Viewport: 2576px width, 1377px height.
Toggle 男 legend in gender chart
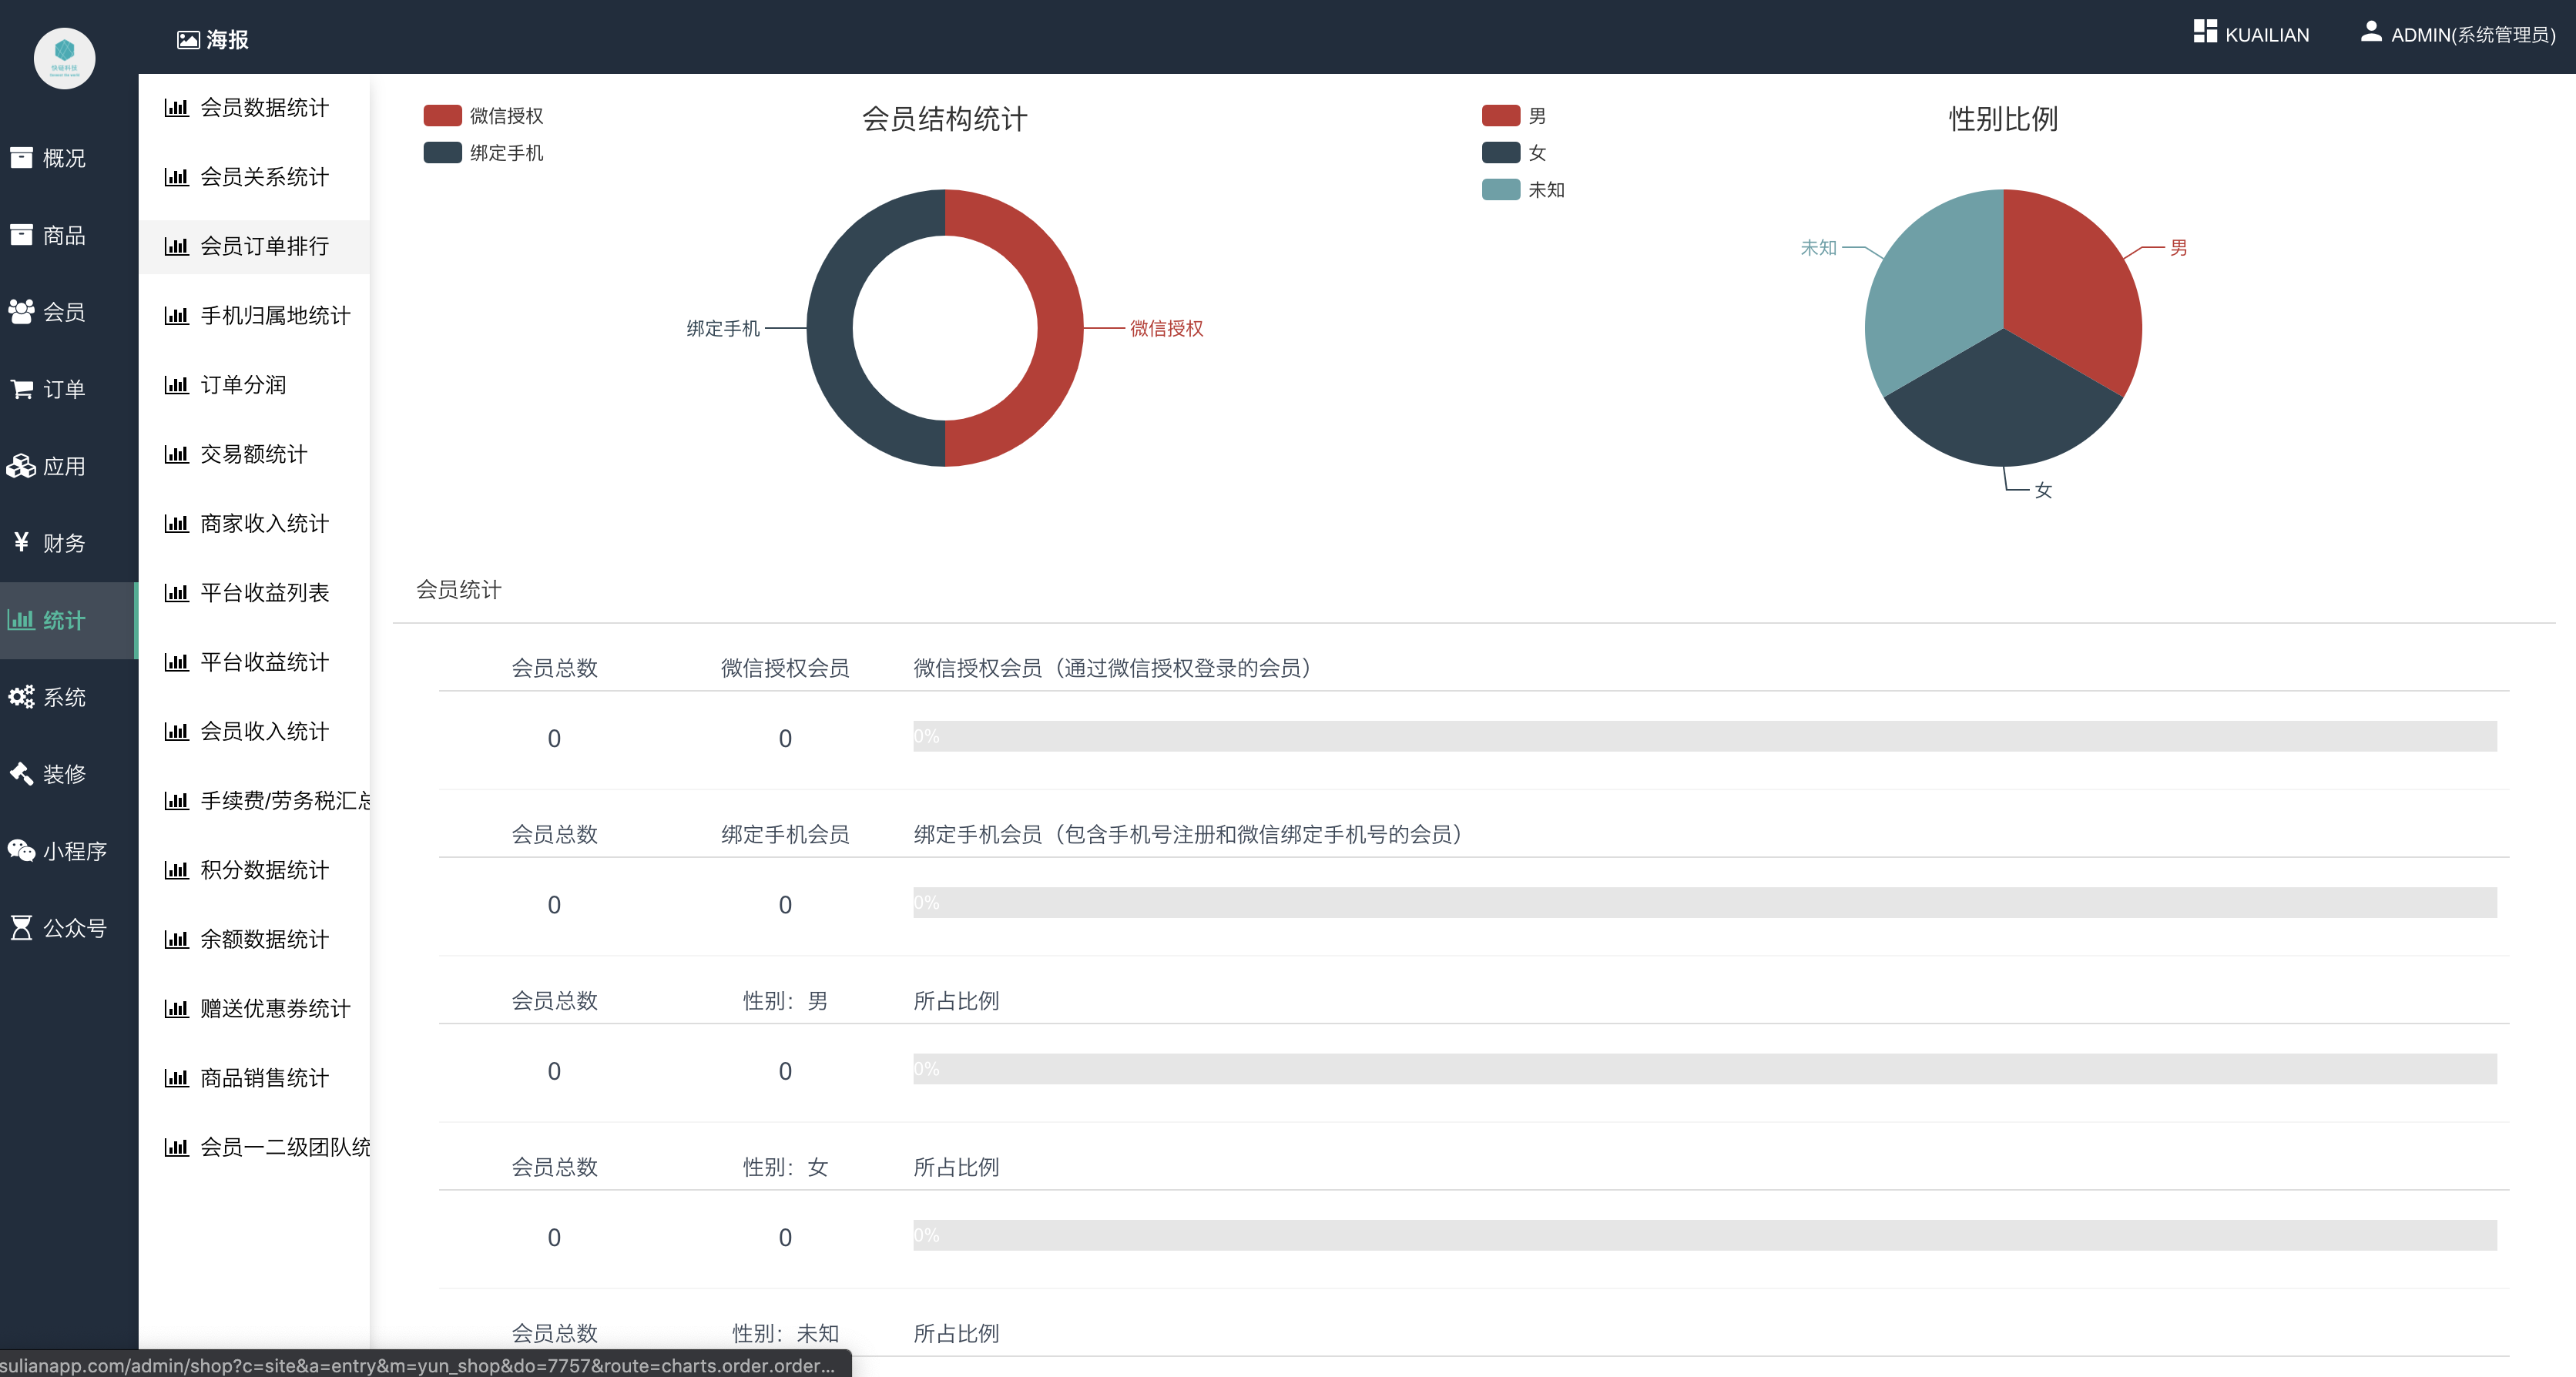pos(1514,116)
